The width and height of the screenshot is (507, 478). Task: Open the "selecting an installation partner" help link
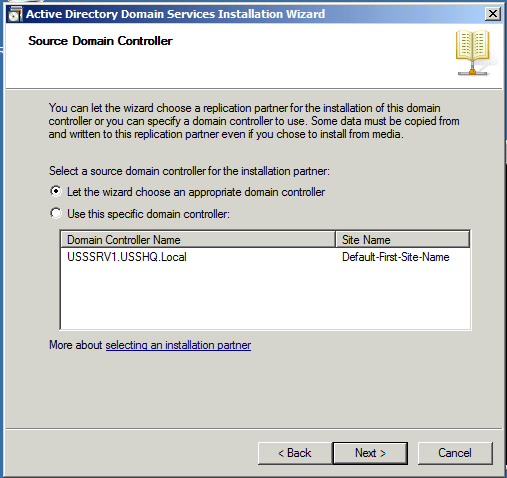pyautogui.click(x=178, y=345)
